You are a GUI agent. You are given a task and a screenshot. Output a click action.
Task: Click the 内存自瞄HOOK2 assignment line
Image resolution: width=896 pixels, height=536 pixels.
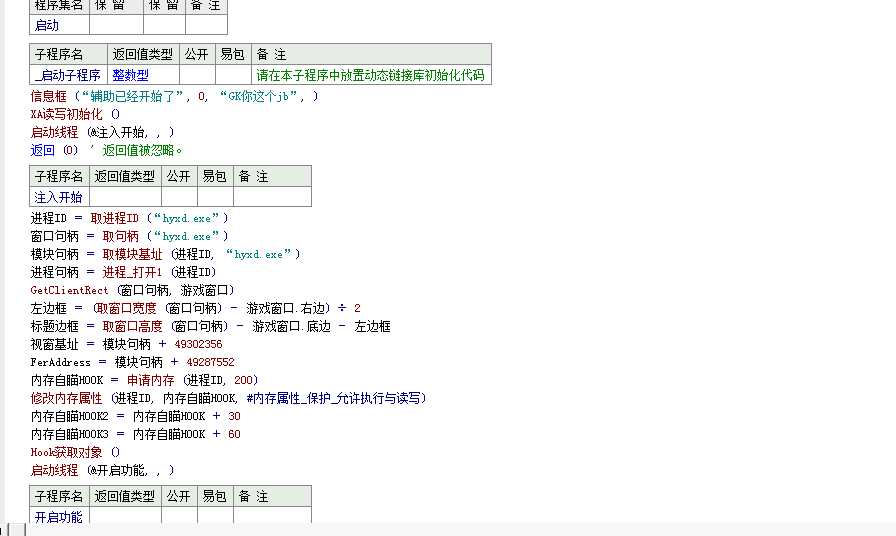(135, 417)
